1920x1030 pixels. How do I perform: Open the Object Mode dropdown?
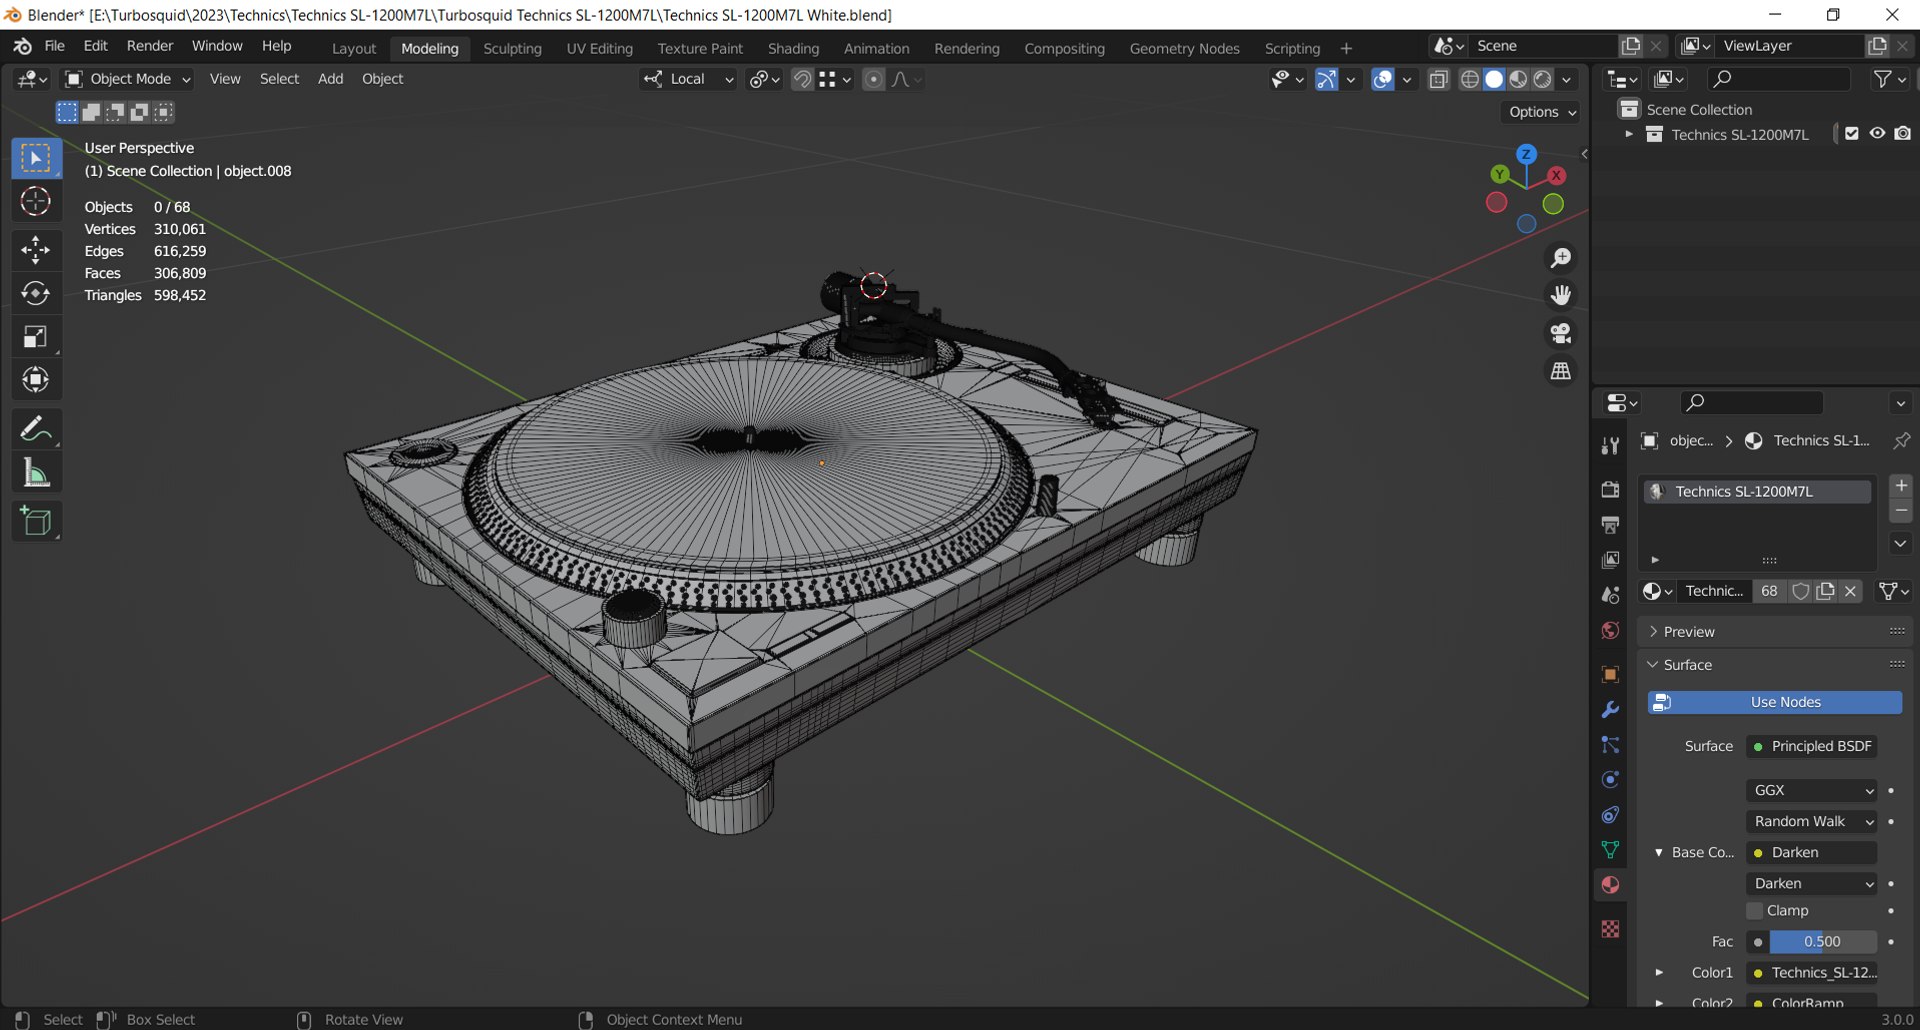pyautogui.click(x=127, y=79)
